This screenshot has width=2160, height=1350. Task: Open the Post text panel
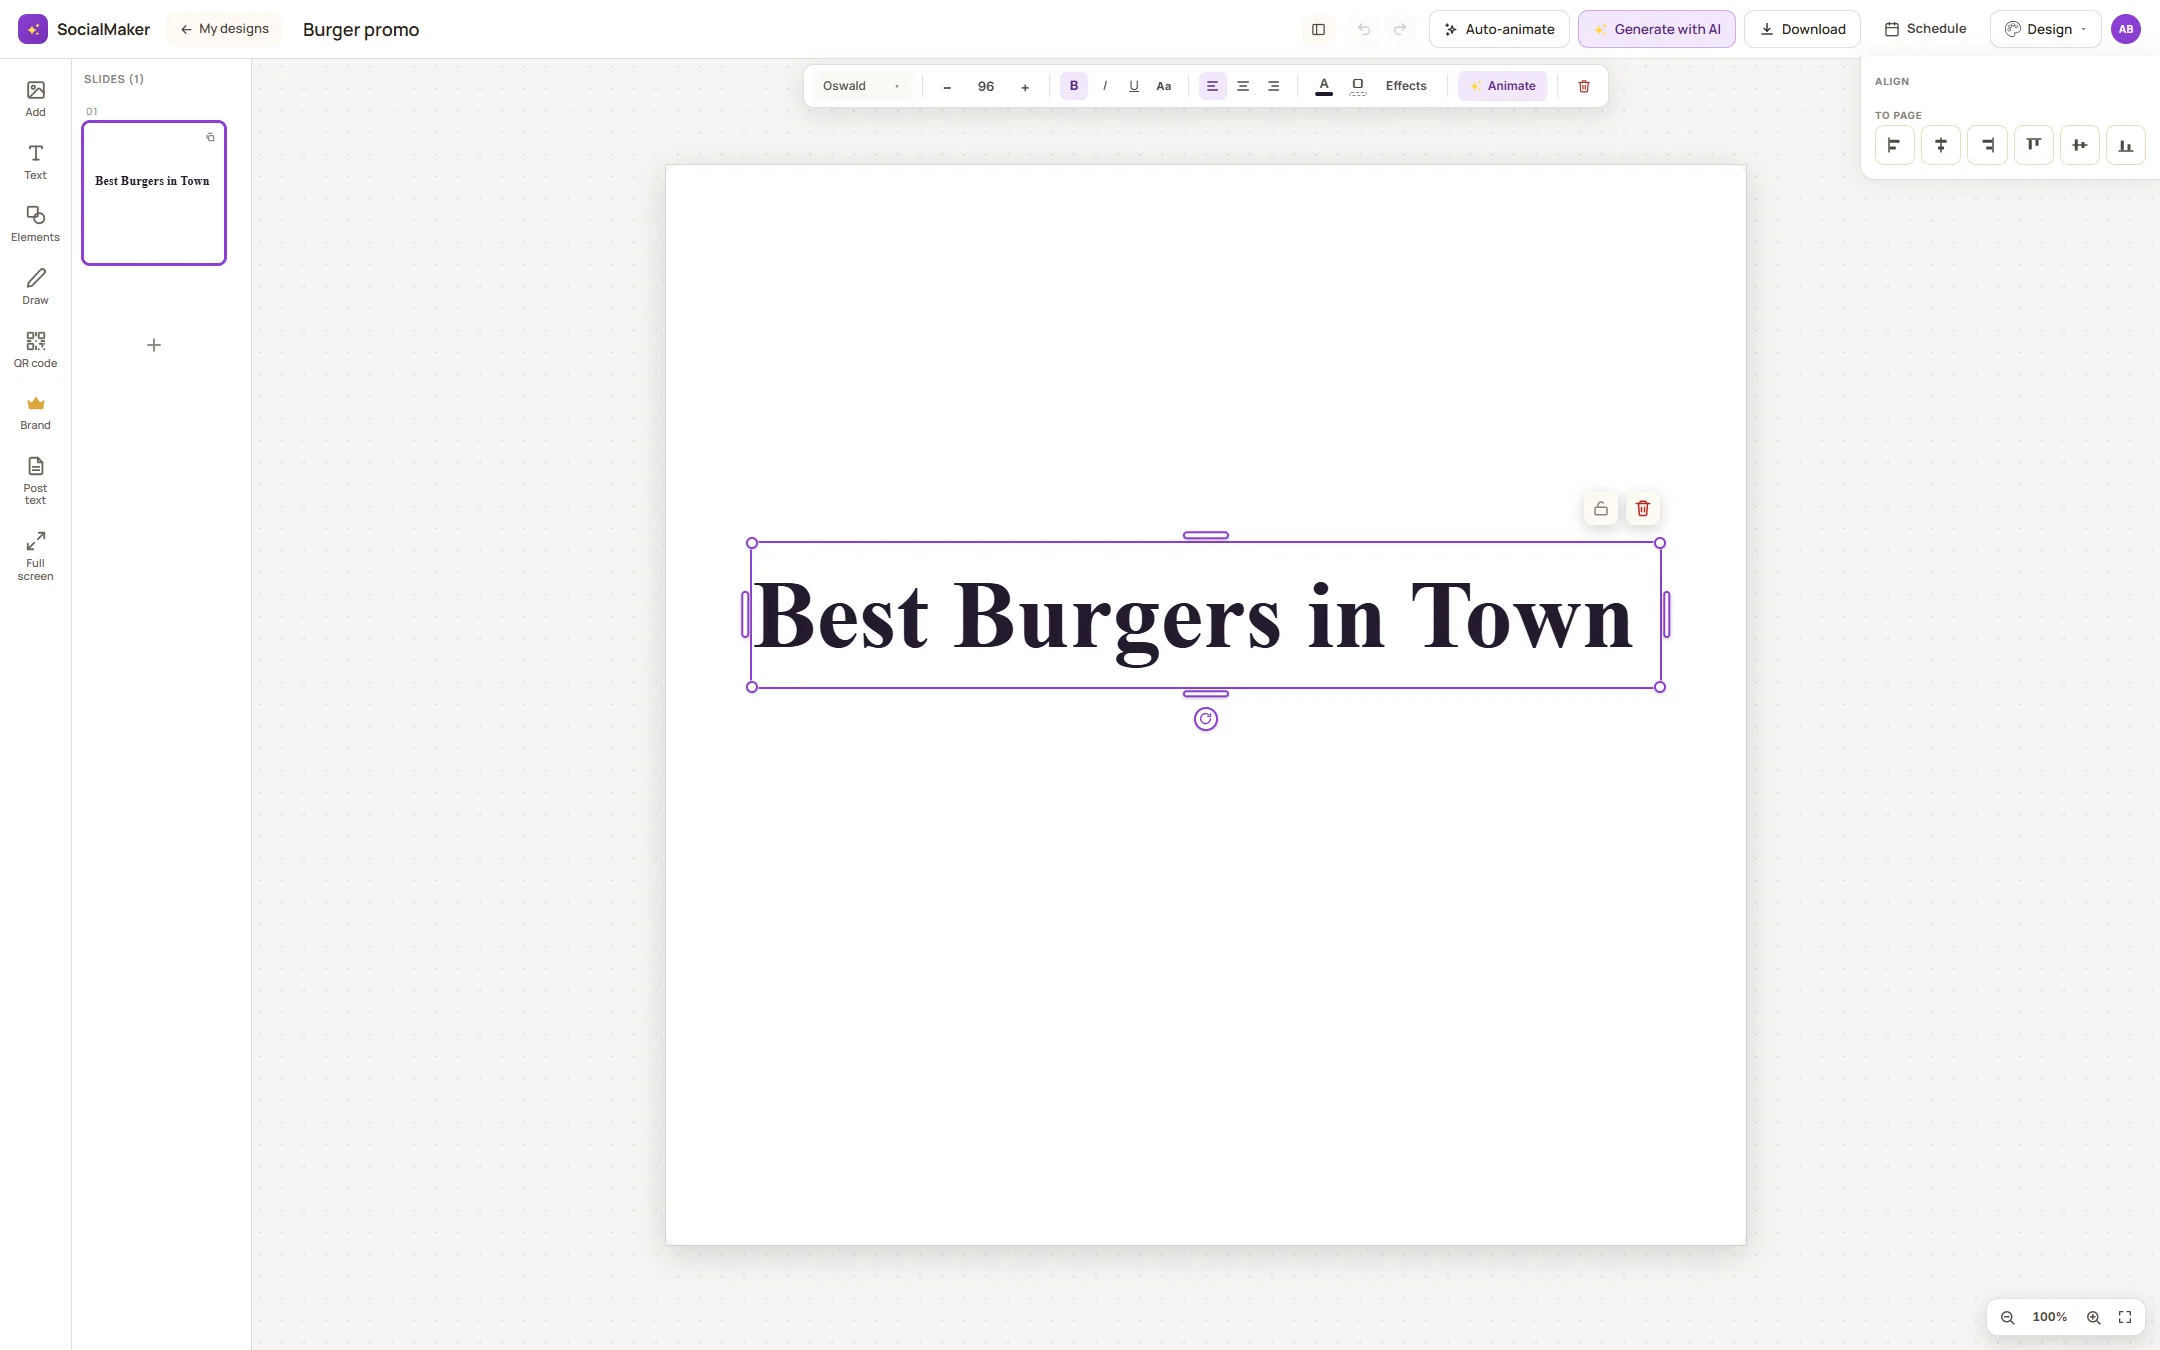coord(35,481)
